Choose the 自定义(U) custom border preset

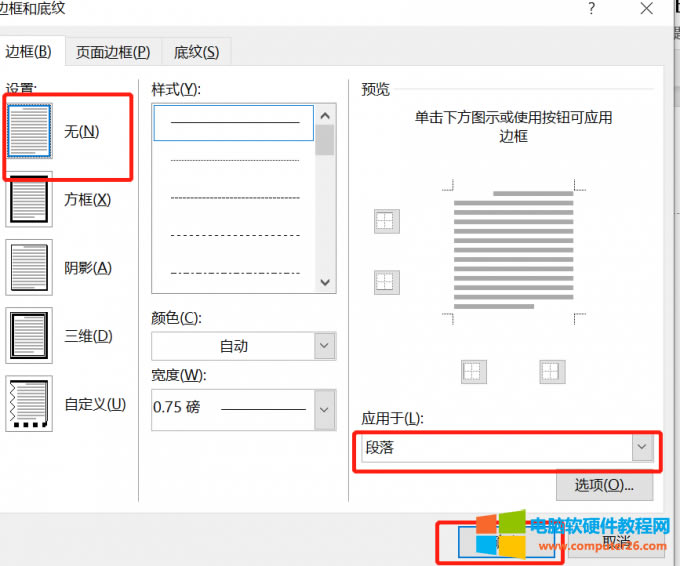[x=29, y=404]
